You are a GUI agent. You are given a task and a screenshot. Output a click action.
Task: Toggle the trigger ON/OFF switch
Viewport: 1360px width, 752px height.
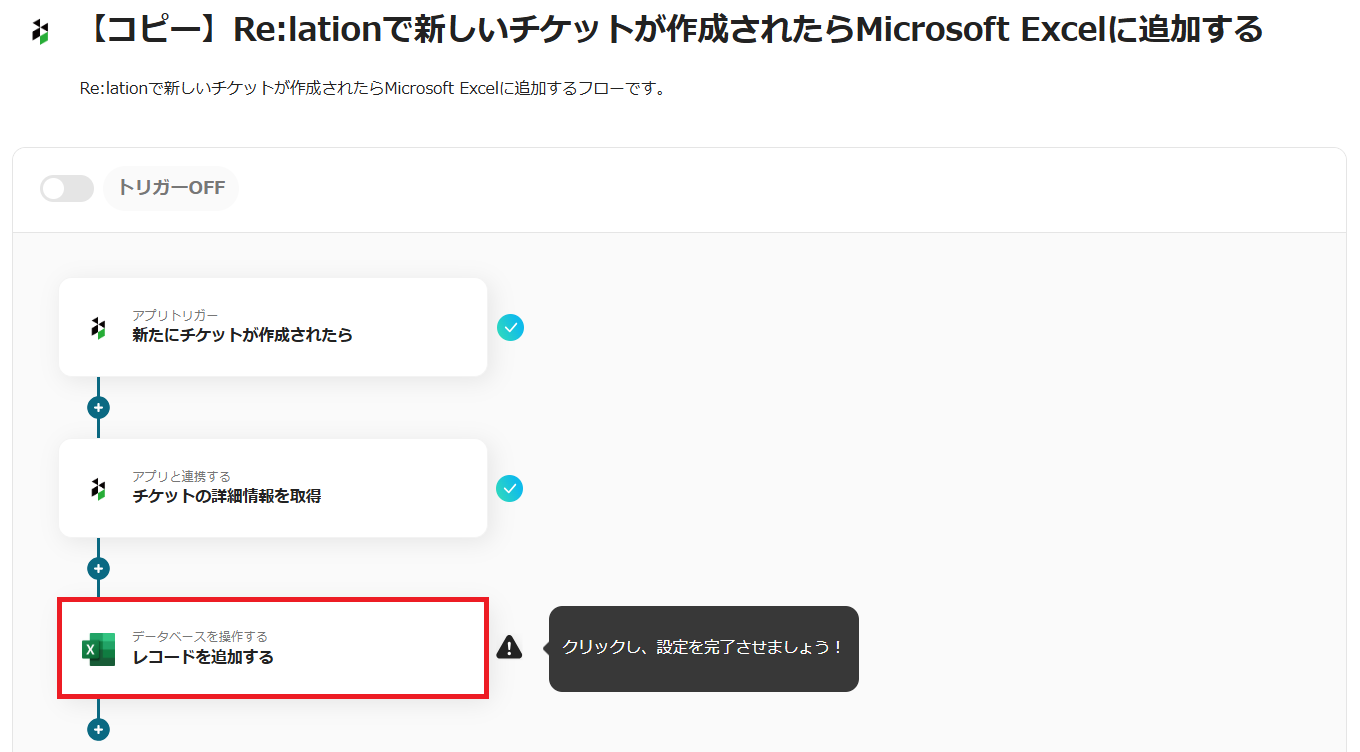(x=67, y=188)
